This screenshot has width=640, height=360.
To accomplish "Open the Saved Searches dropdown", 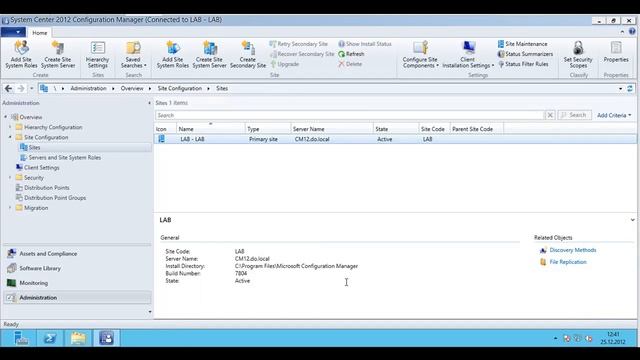I will 133,54.
